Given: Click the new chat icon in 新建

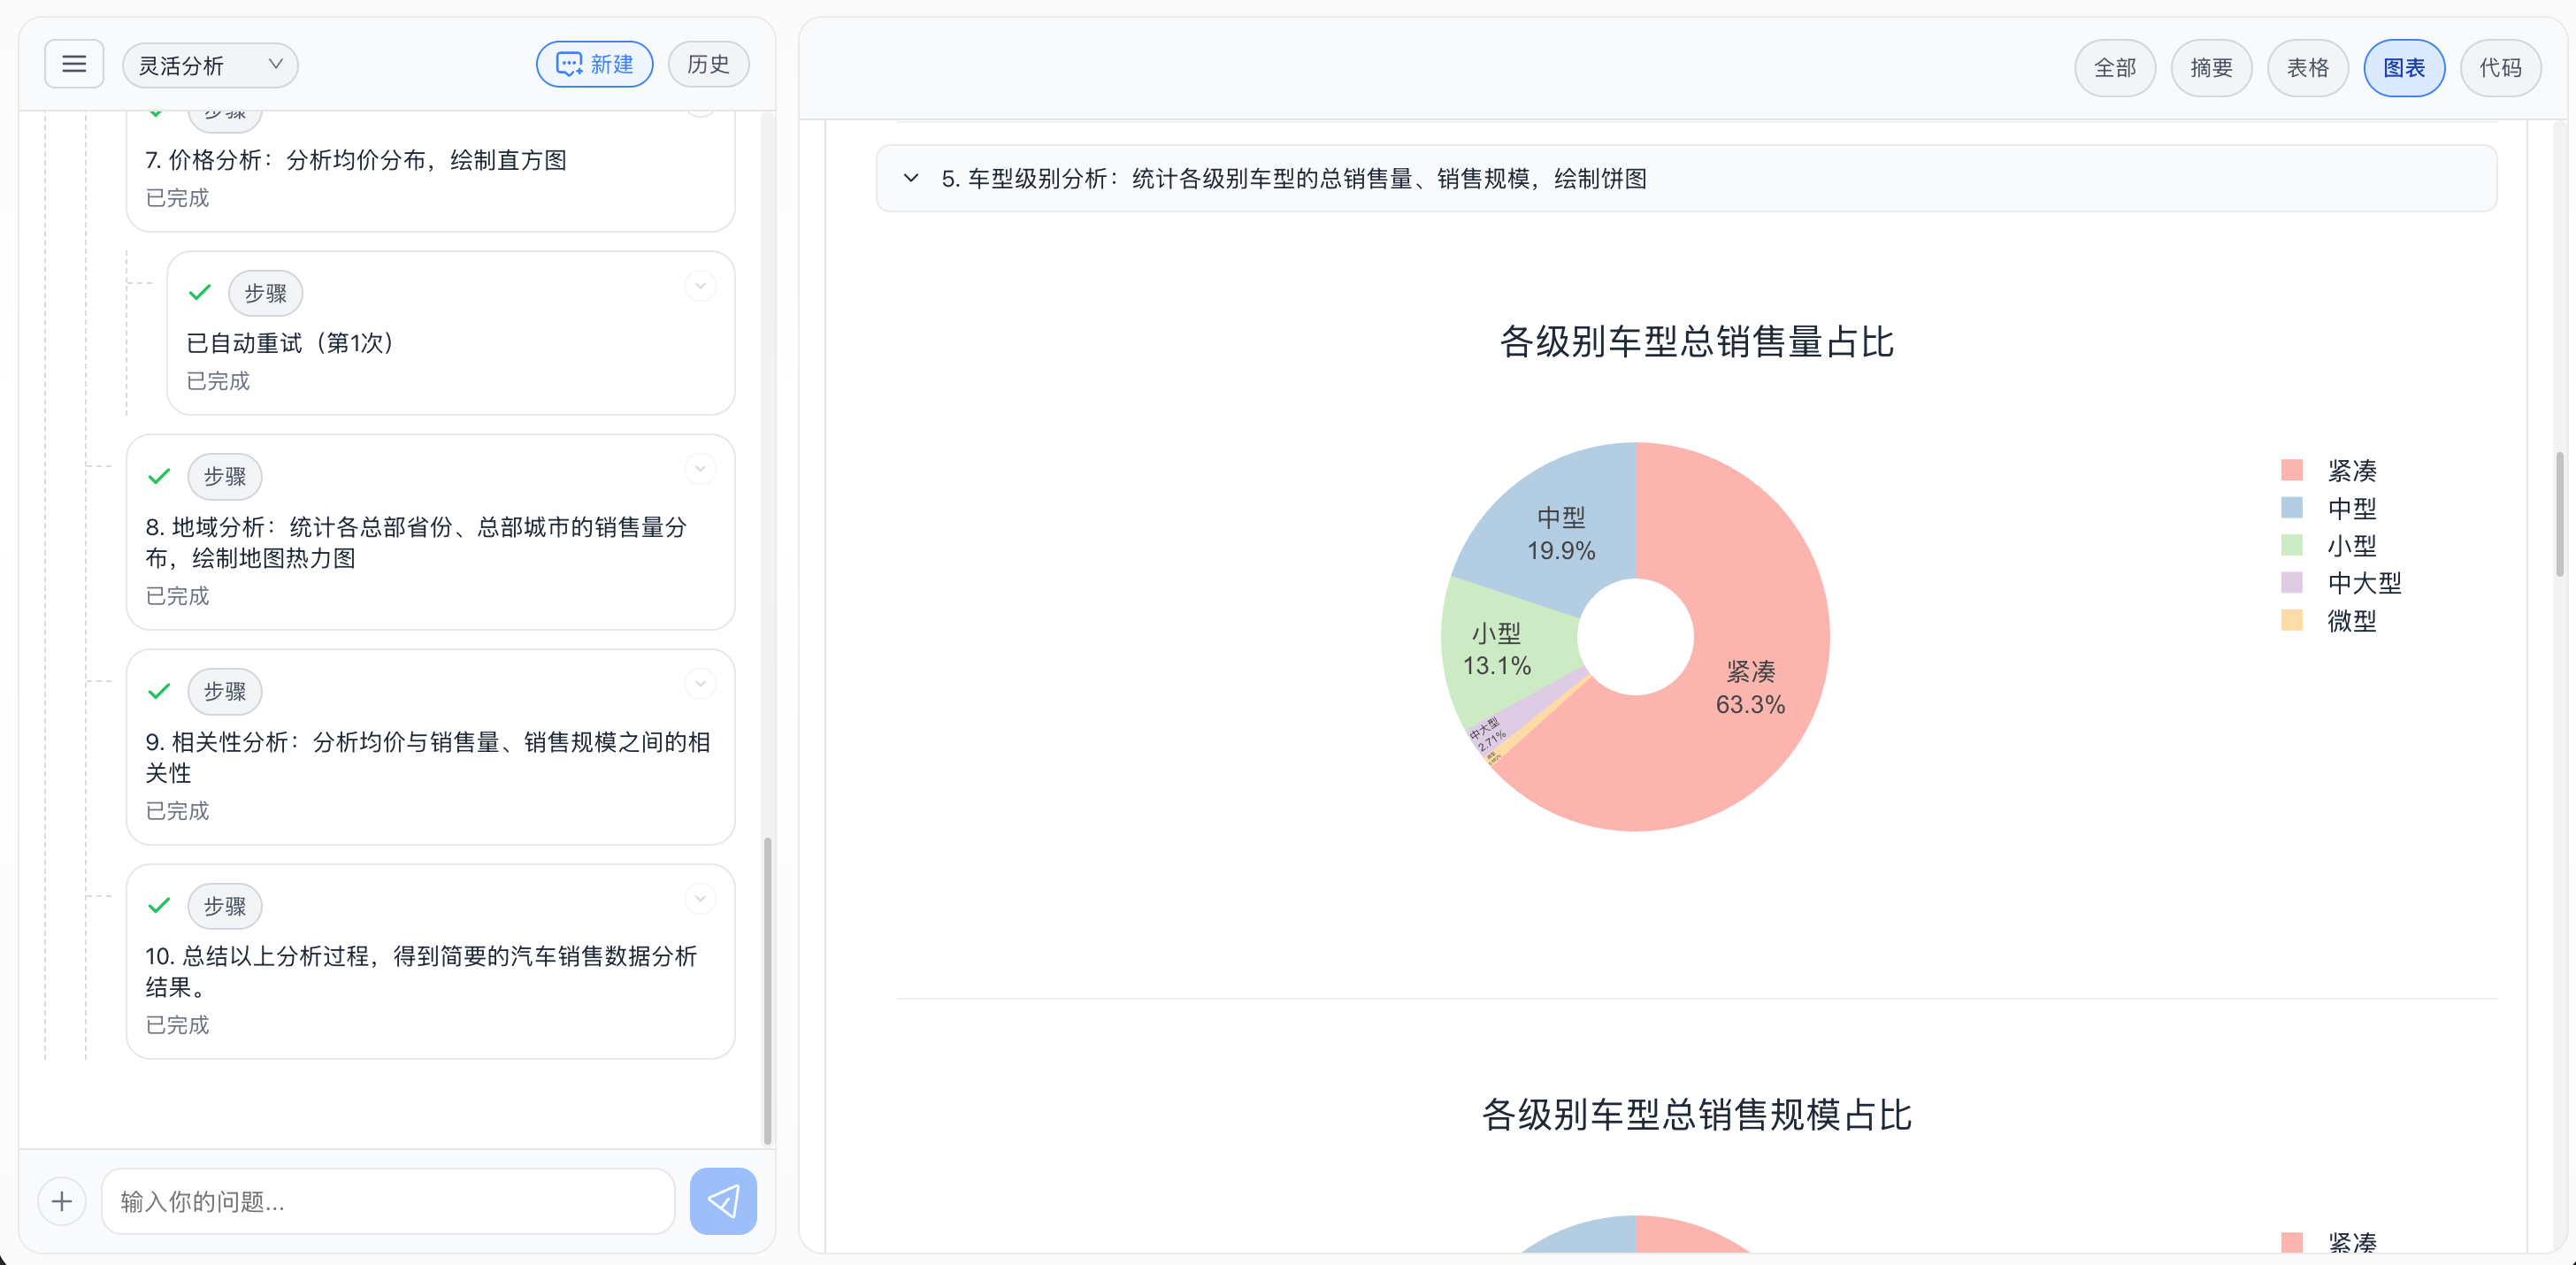Looking at the screenshot, I should coord(569,65).
